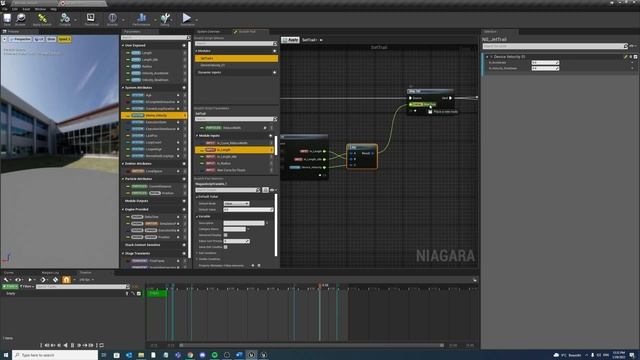Click the Simulation play icon

(187, 19)
